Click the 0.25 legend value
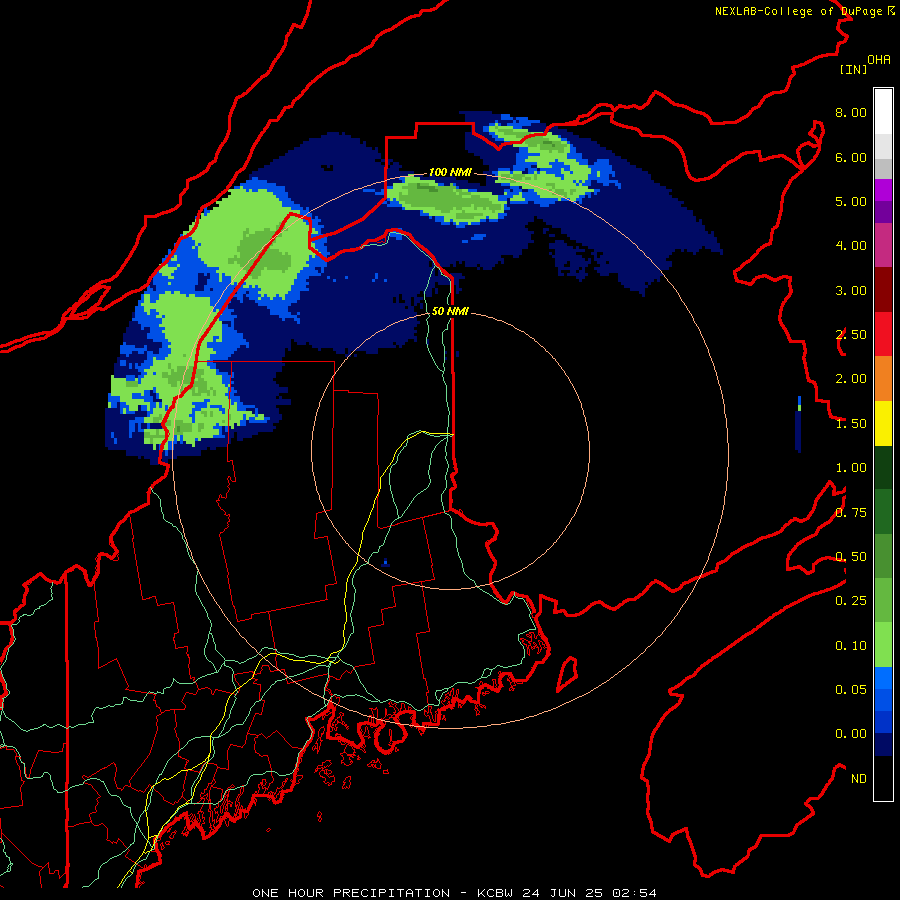Screen dimensions: 900x900 point(851,601)
